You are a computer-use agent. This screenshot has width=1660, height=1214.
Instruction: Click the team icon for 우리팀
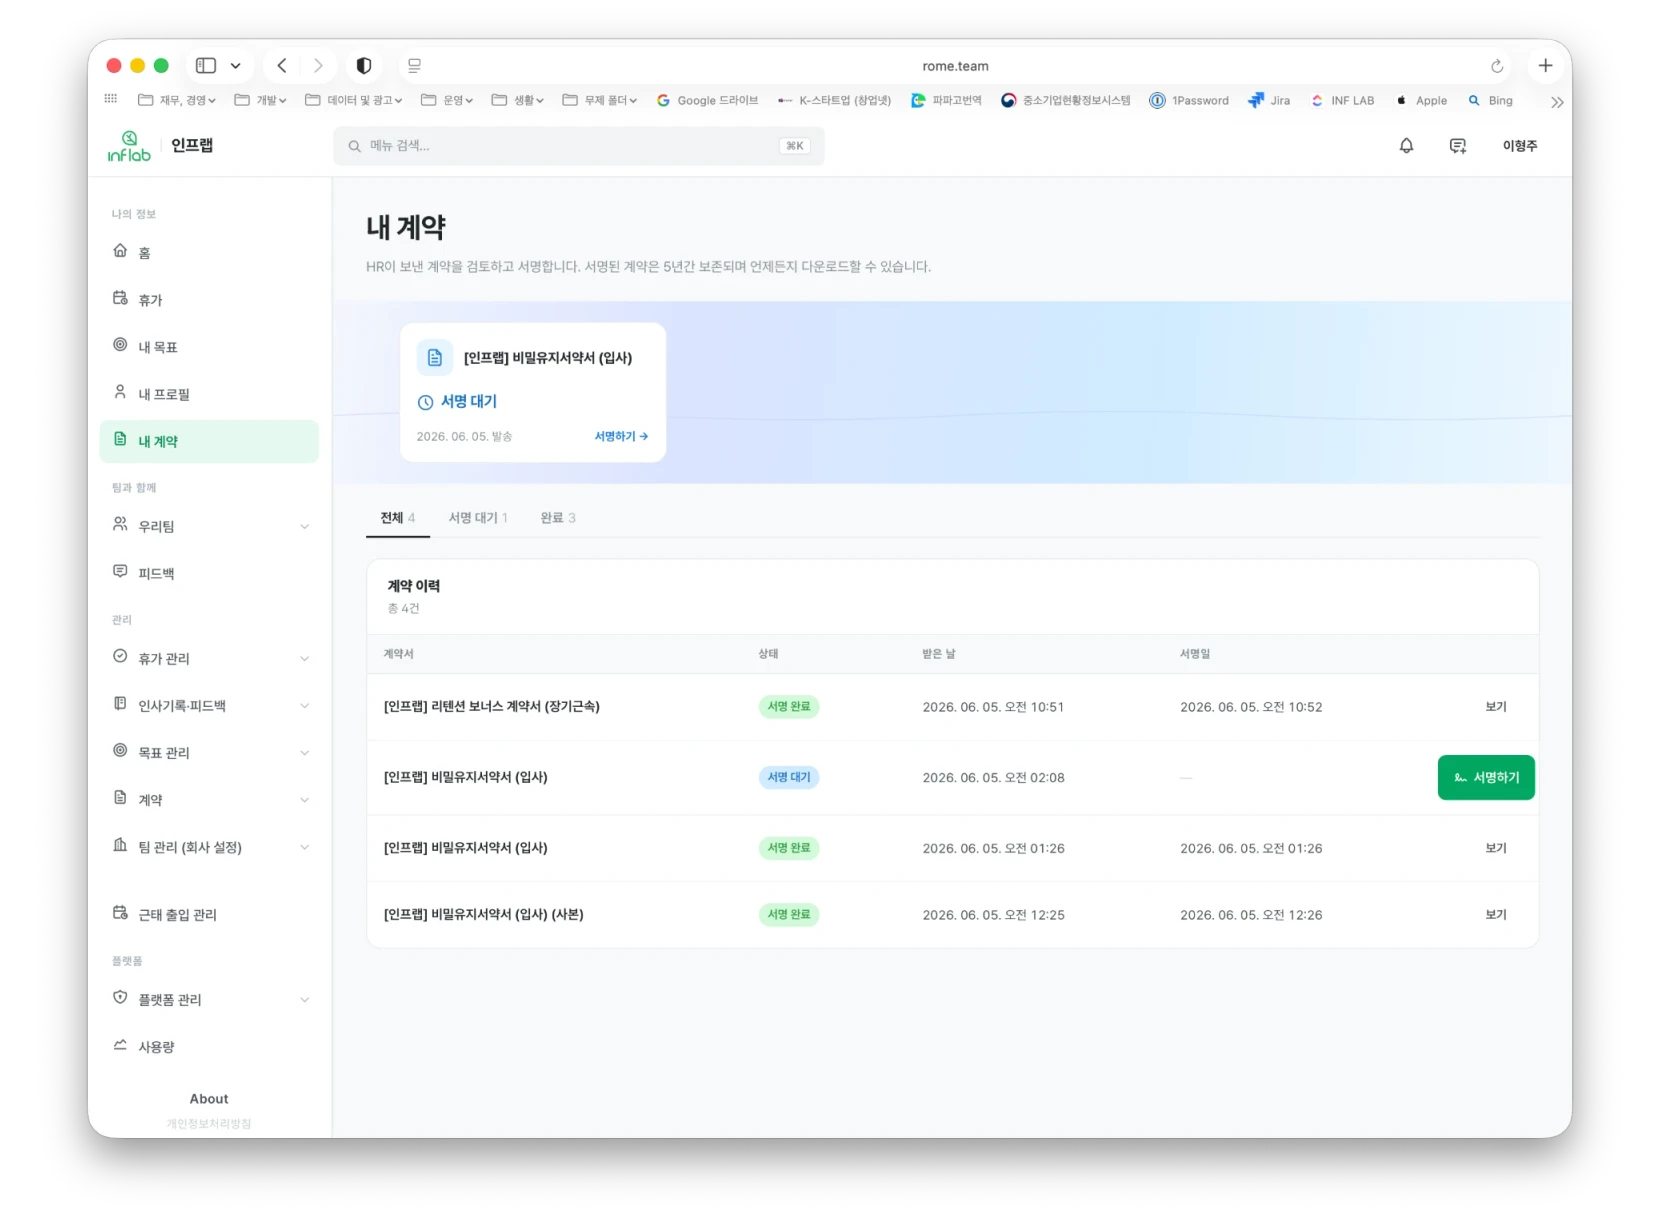[x=120, y=524]
